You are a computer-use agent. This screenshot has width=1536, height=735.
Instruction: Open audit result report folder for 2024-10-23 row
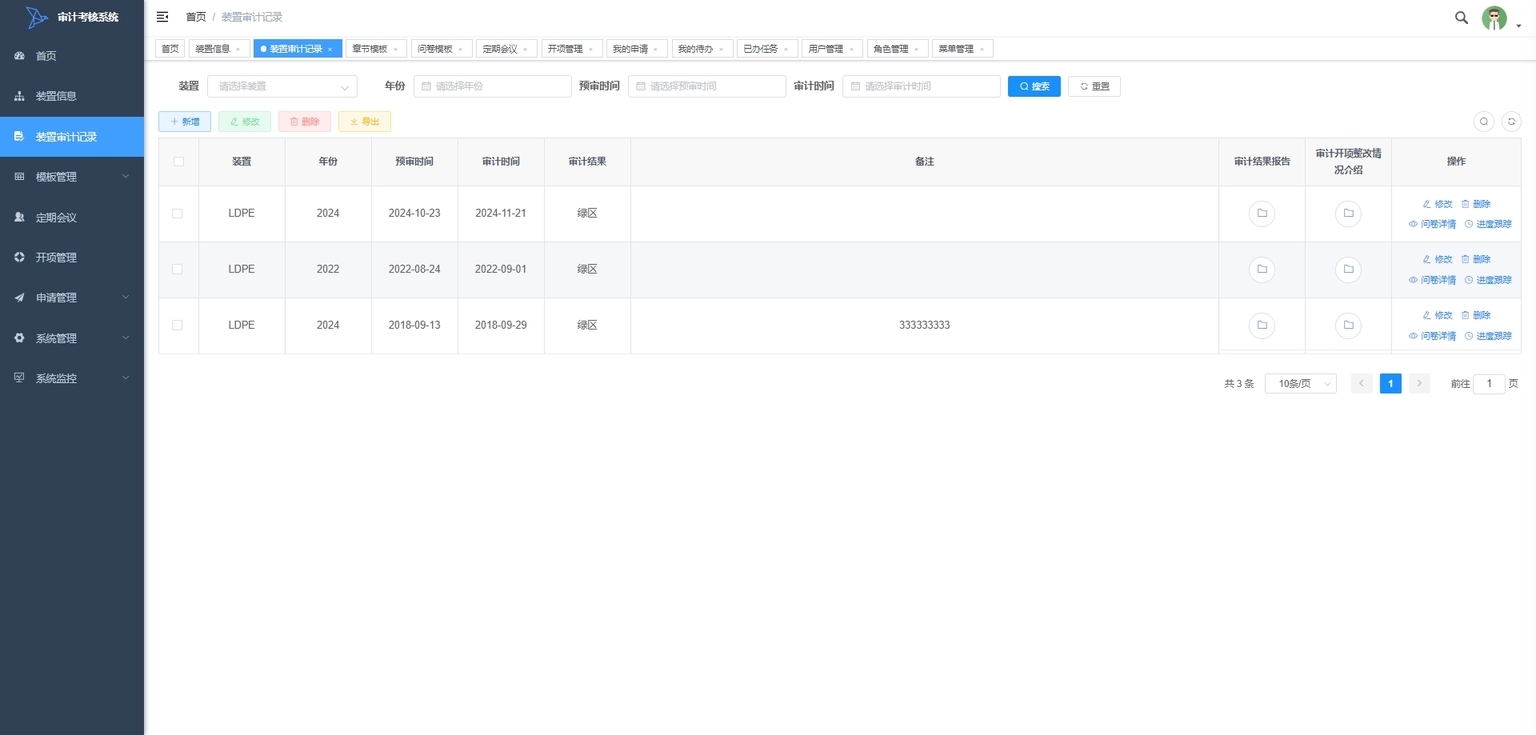(x=1262, y=214)
